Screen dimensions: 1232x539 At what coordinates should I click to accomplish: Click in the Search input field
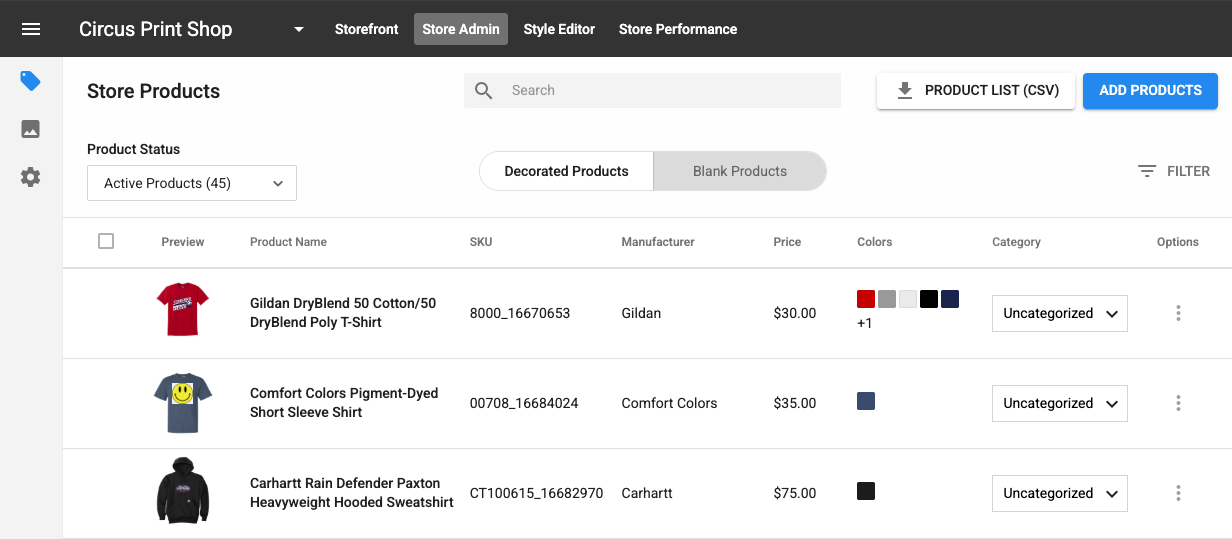[x=652, y=91]
